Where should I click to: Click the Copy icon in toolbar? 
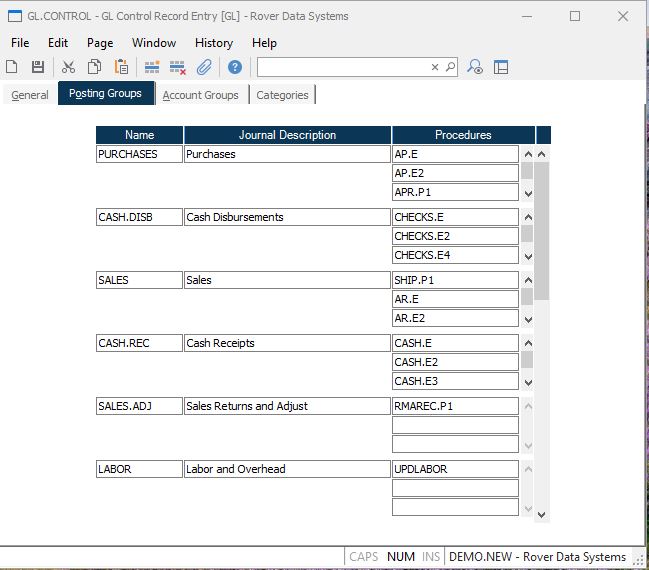click(94, 67)
